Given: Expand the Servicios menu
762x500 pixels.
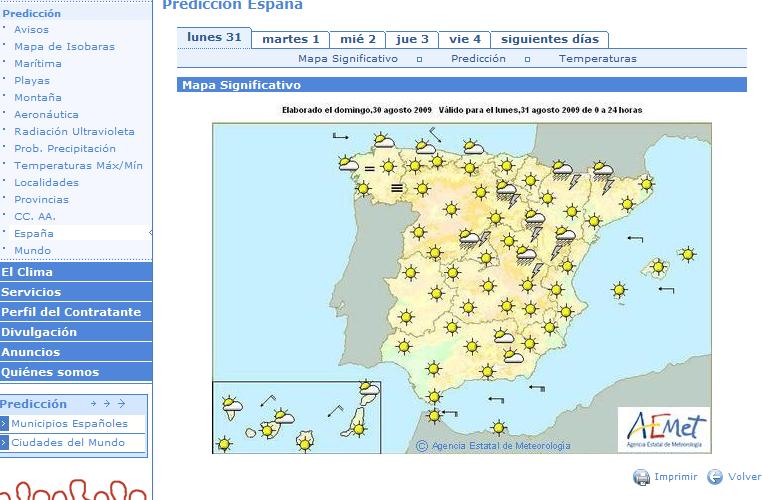Looking at the screenshot, I should 76,292.
